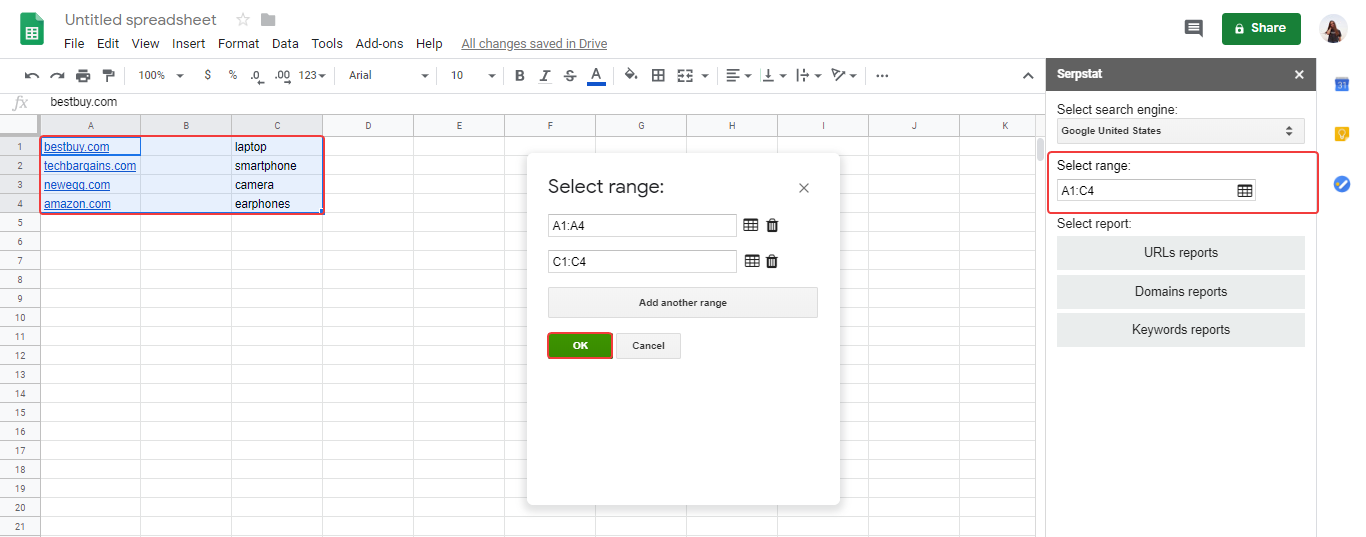Click the move to folder icon
The width and height of the screenshot is (1366, 537).
(x=268, y=20)
